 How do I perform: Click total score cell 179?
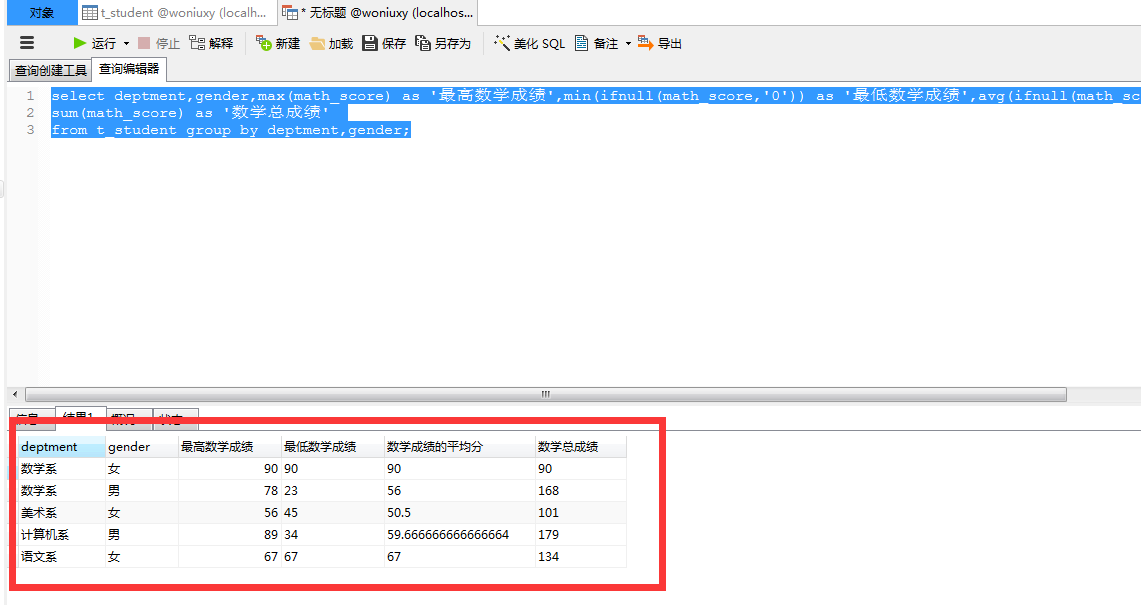[581, 534]
